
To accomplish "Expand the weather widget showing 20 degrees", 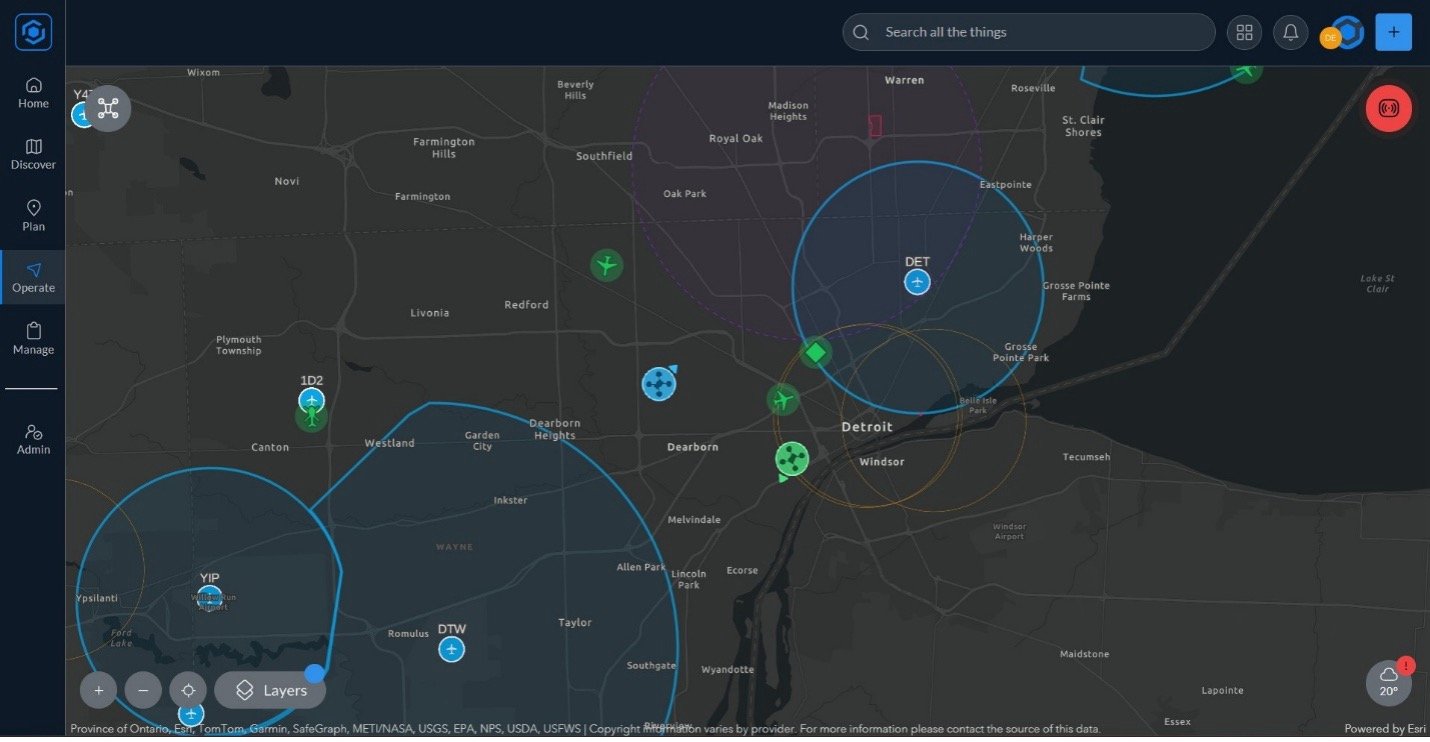I will click(1388, 684).
